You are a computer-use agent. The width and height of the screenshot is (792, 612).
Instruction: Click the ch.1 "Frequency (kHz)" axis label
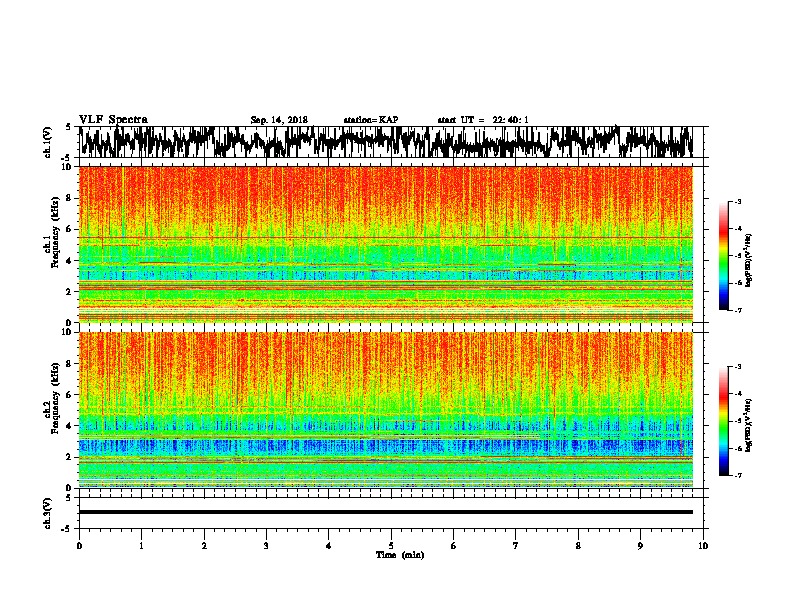[56, 233]
